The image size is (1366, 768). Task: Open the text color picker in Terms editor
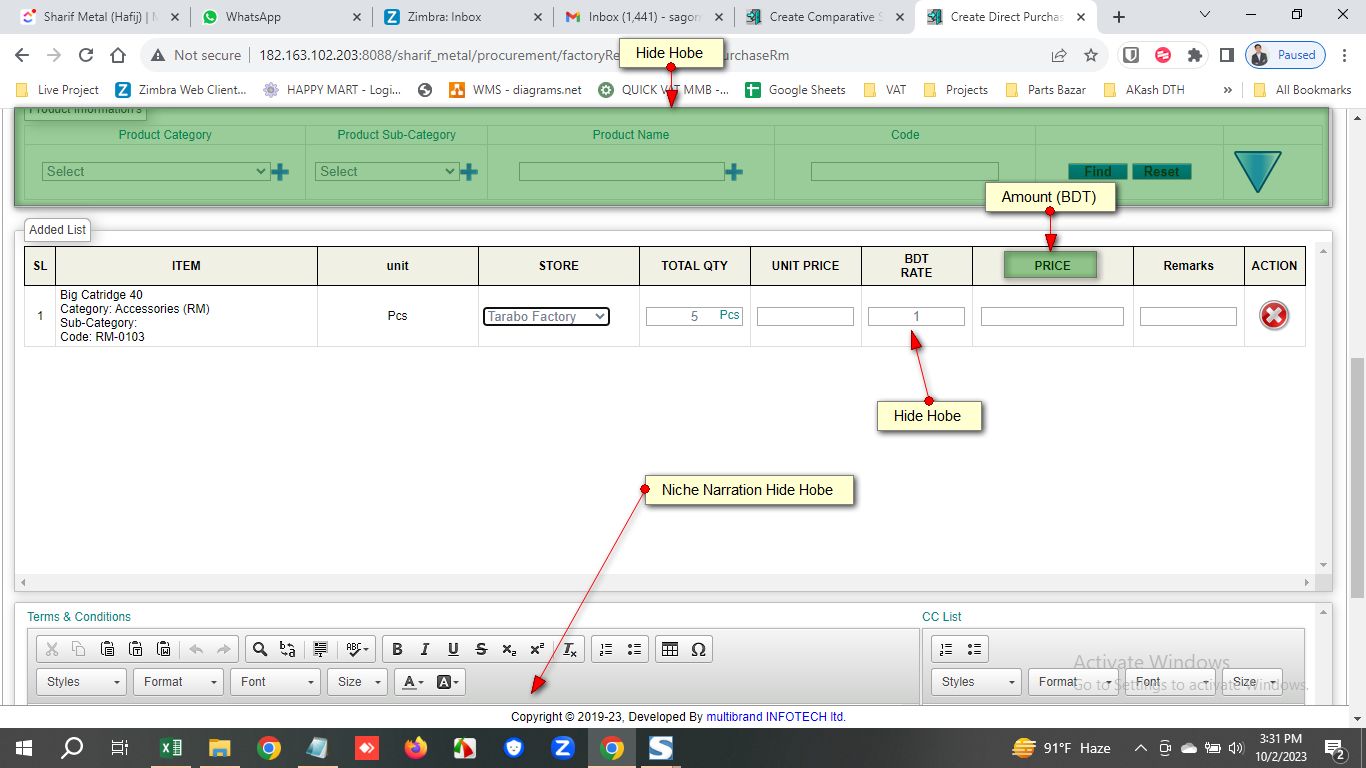pos(412,682)
